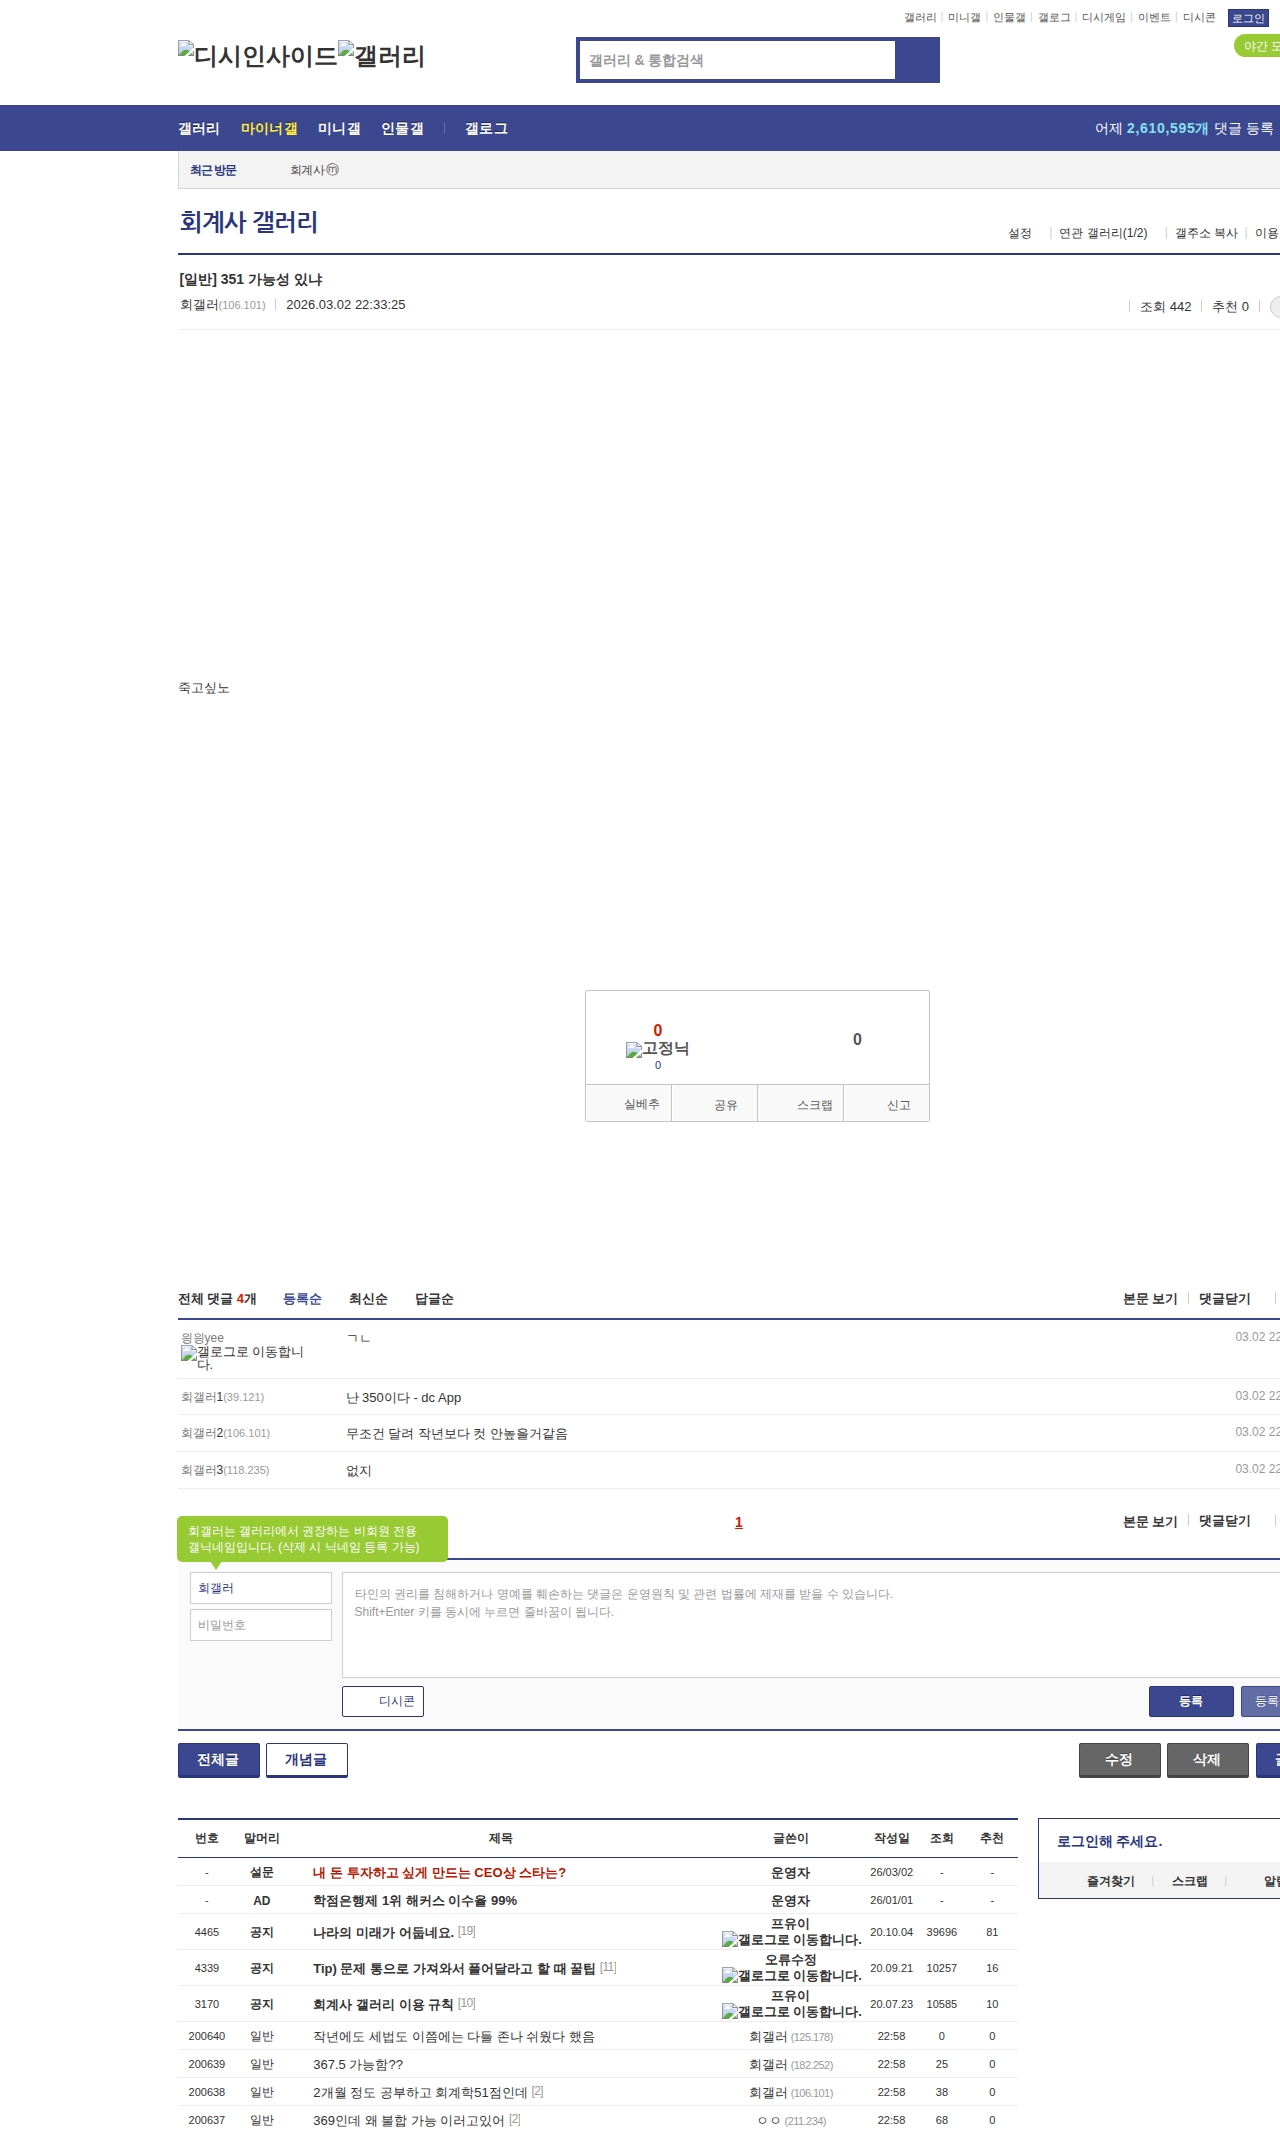1280x2133 pixels.
Task: Expand the 연관 갤러리(1/2) list
Action: 1103,233
